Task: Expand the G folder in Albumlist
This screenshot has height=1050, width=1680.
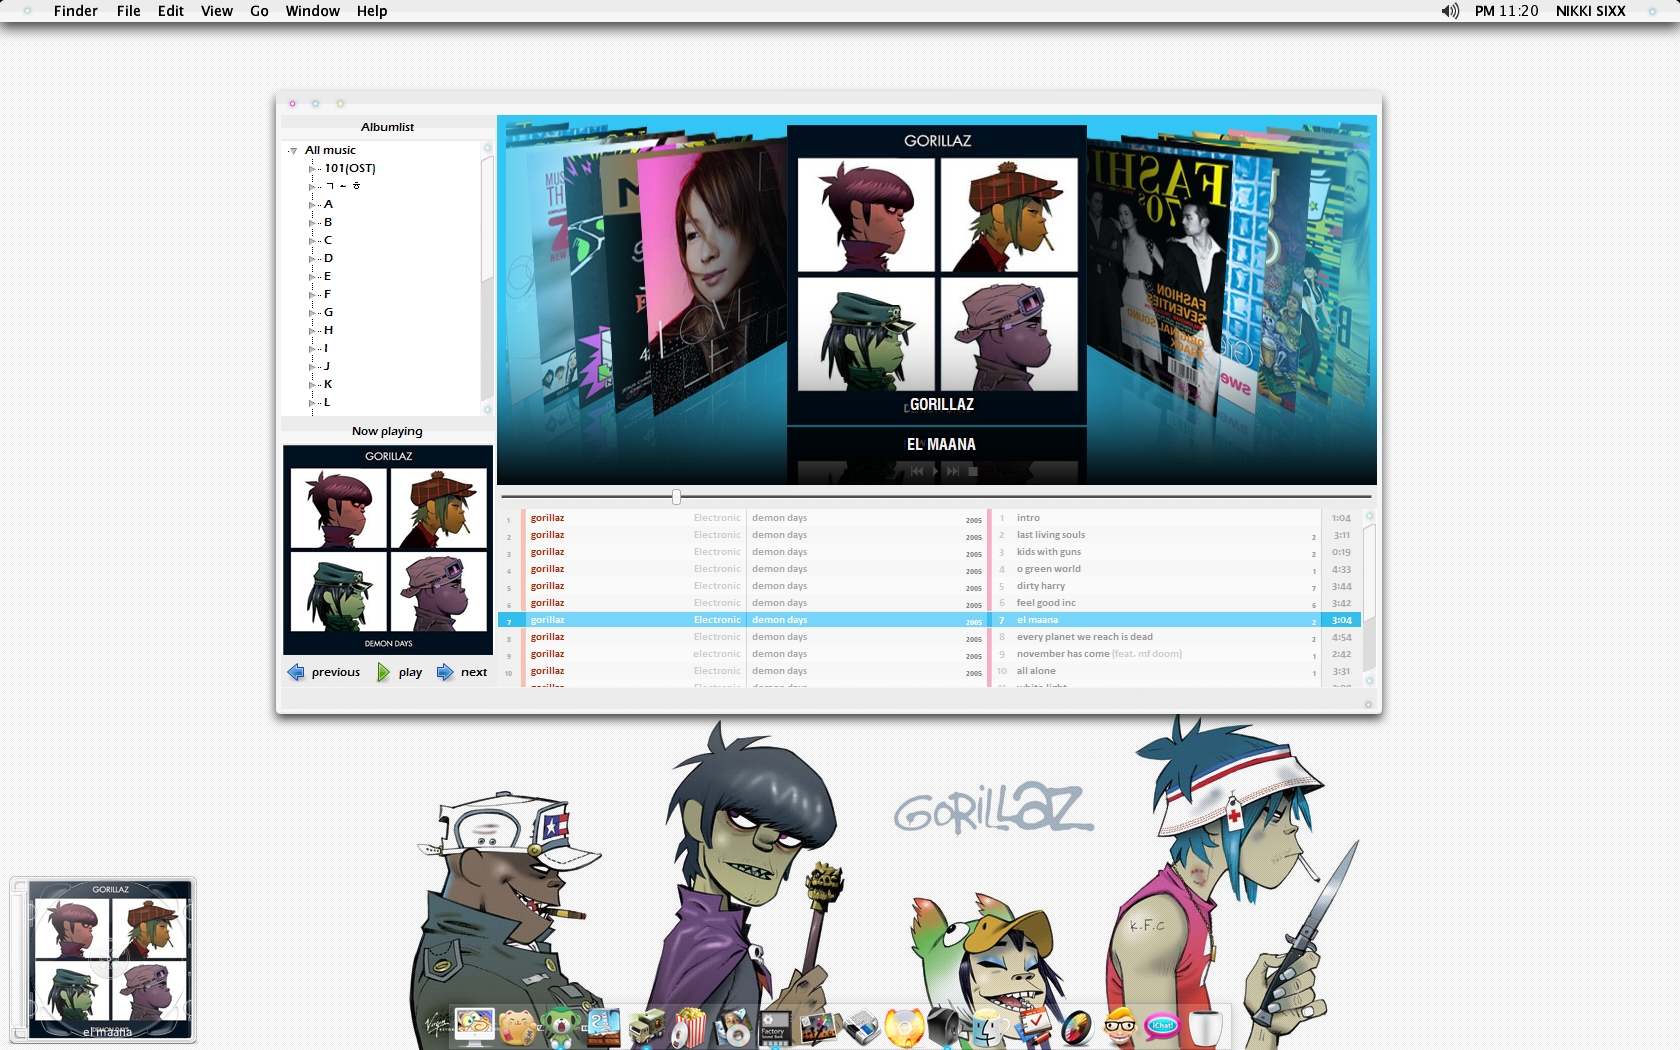Action: click(312, 313)
